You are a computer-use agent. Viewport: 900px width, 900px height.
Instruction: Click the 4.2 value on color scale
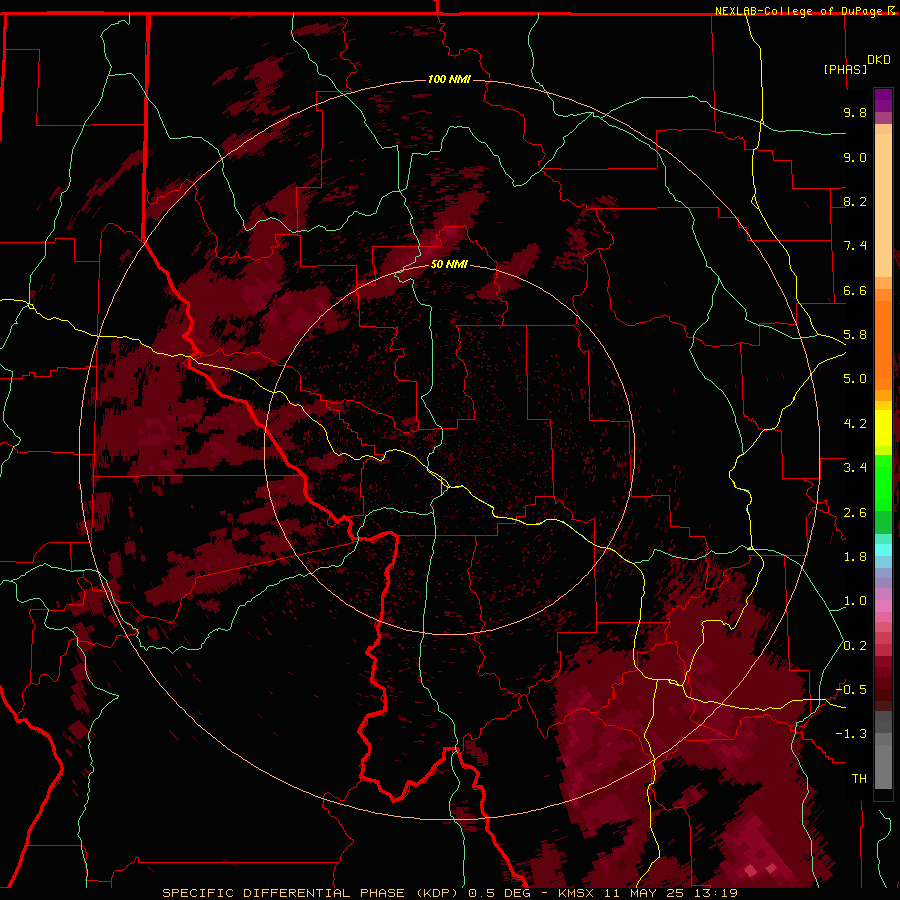point(855,424)
